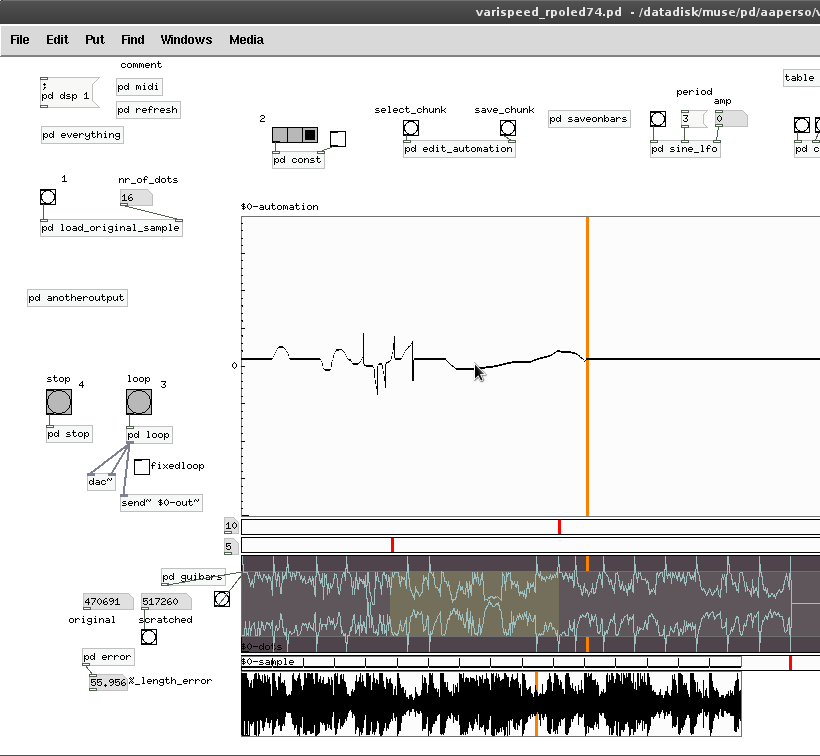Open the pd edit_automation subpatch
This screenshot has width=820, height=756.
click(x=459, y=149)
